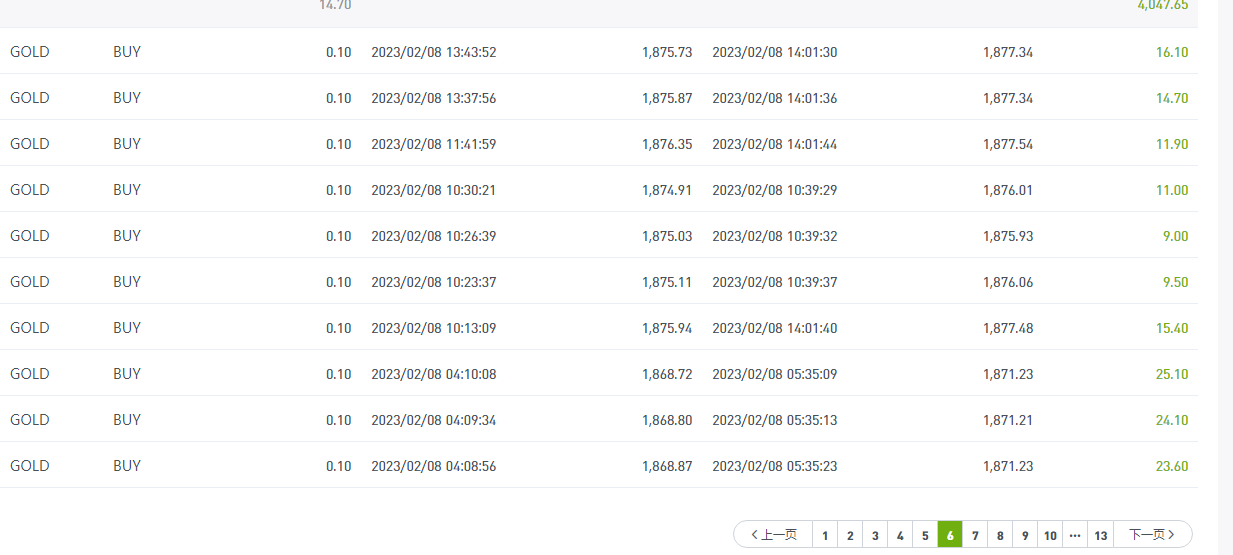
Task: Open page 4 in pagination
Action: 900,535
